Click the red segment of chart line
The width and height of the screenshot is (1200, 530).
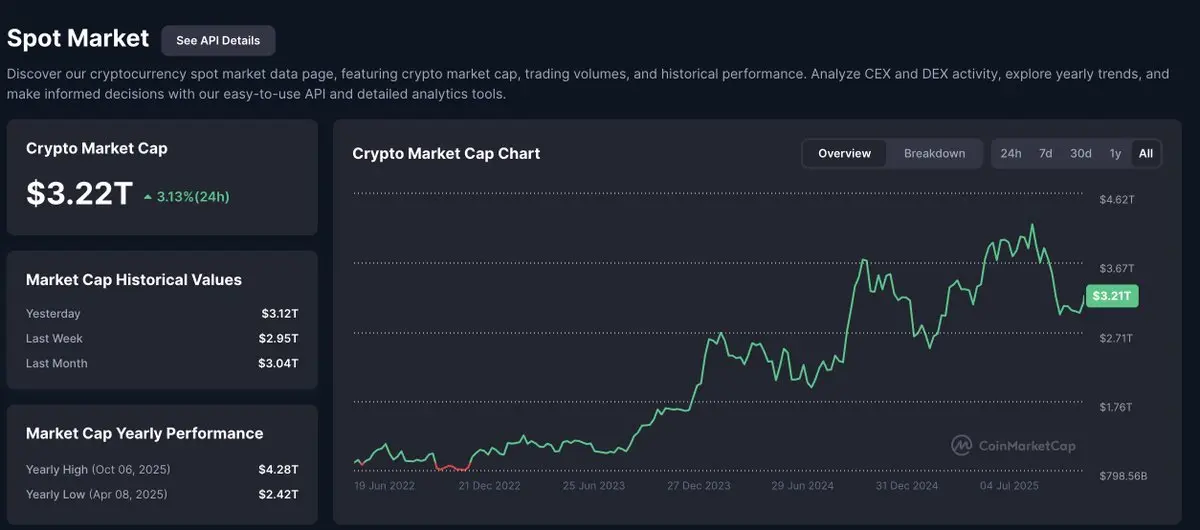tap(453, 467)
